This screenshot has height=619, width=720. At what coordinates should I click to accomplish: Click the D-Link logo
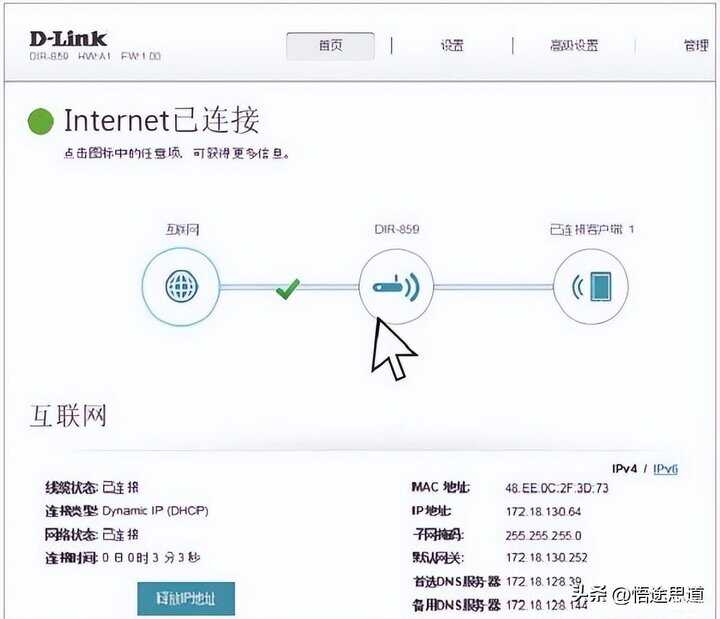click(68, 39)
